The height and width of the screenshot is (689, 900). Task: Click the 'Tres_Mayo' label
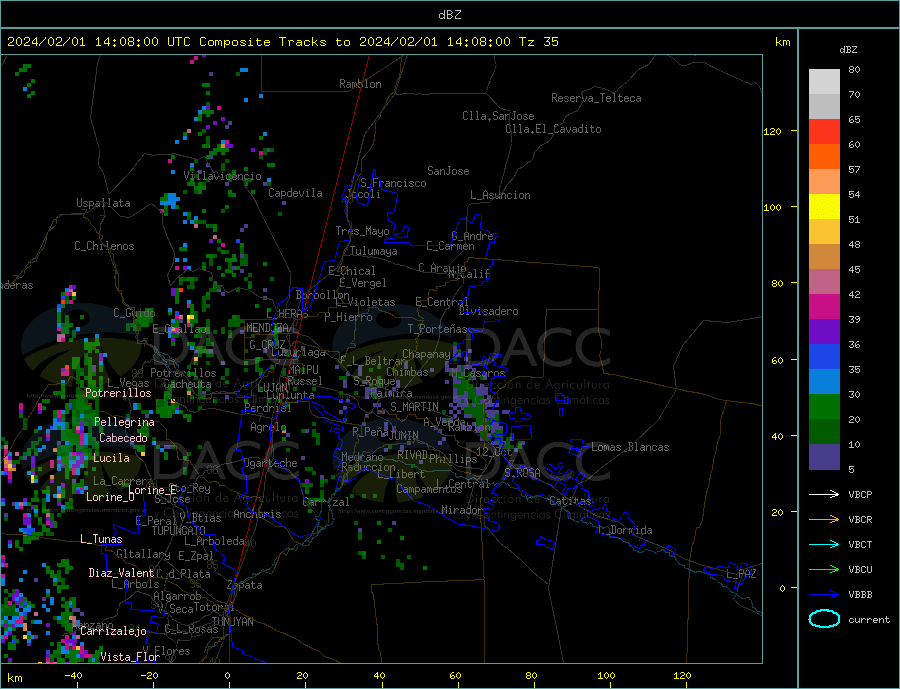362,231
